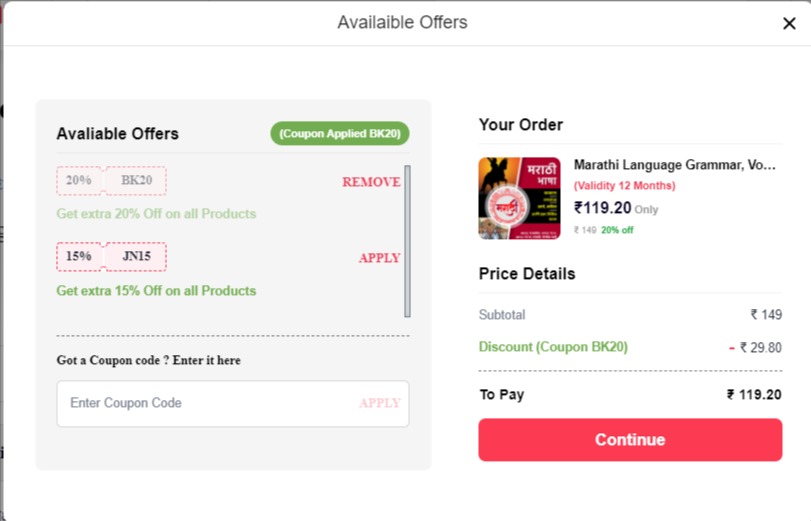The height and width of the screenshot is (521, 811).
Task: Click the 15% coupon ticket label
Action: point(79,257)
